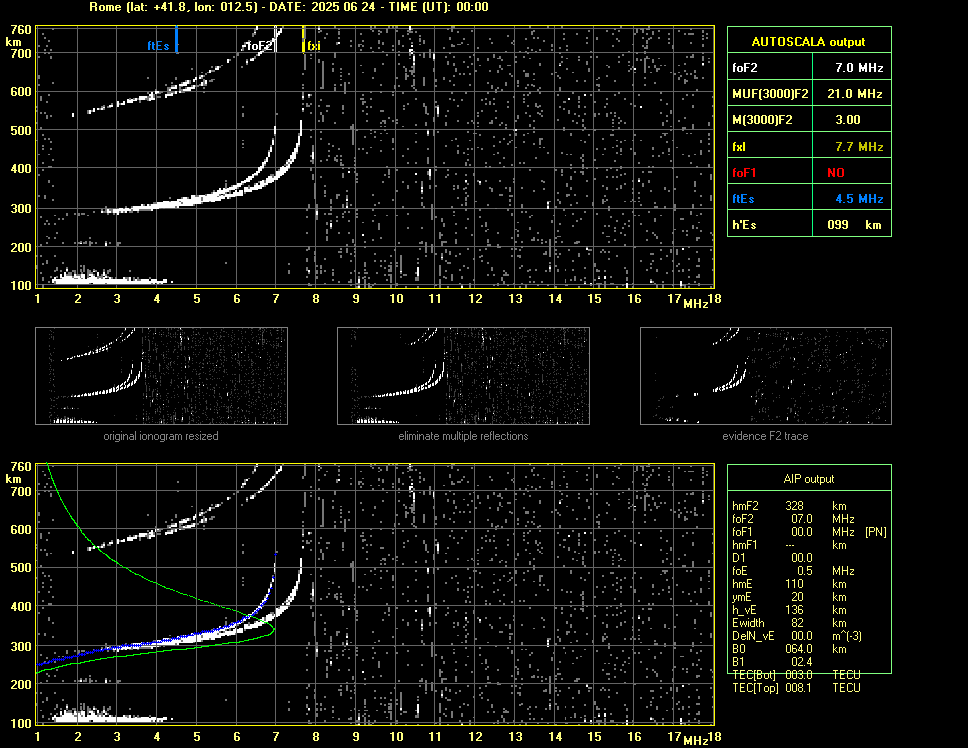
Task: Select the hmE 110 km row
Action: [x=789, y=584]
